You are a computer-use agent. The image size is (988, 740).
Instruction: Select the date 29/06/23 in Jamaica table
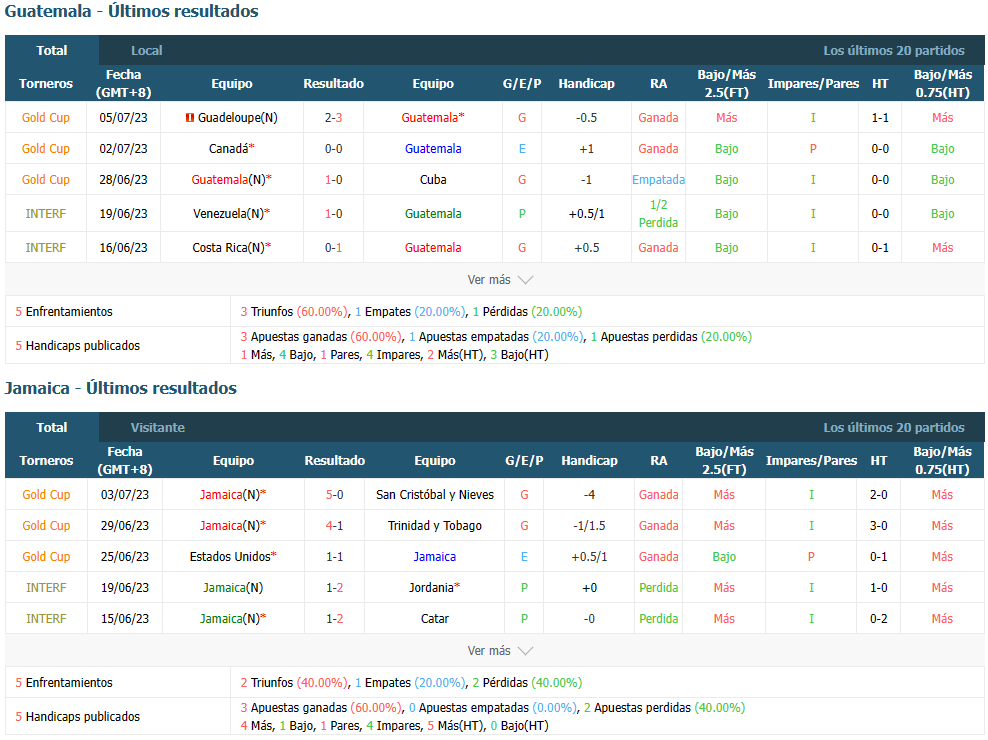(125, 526)
